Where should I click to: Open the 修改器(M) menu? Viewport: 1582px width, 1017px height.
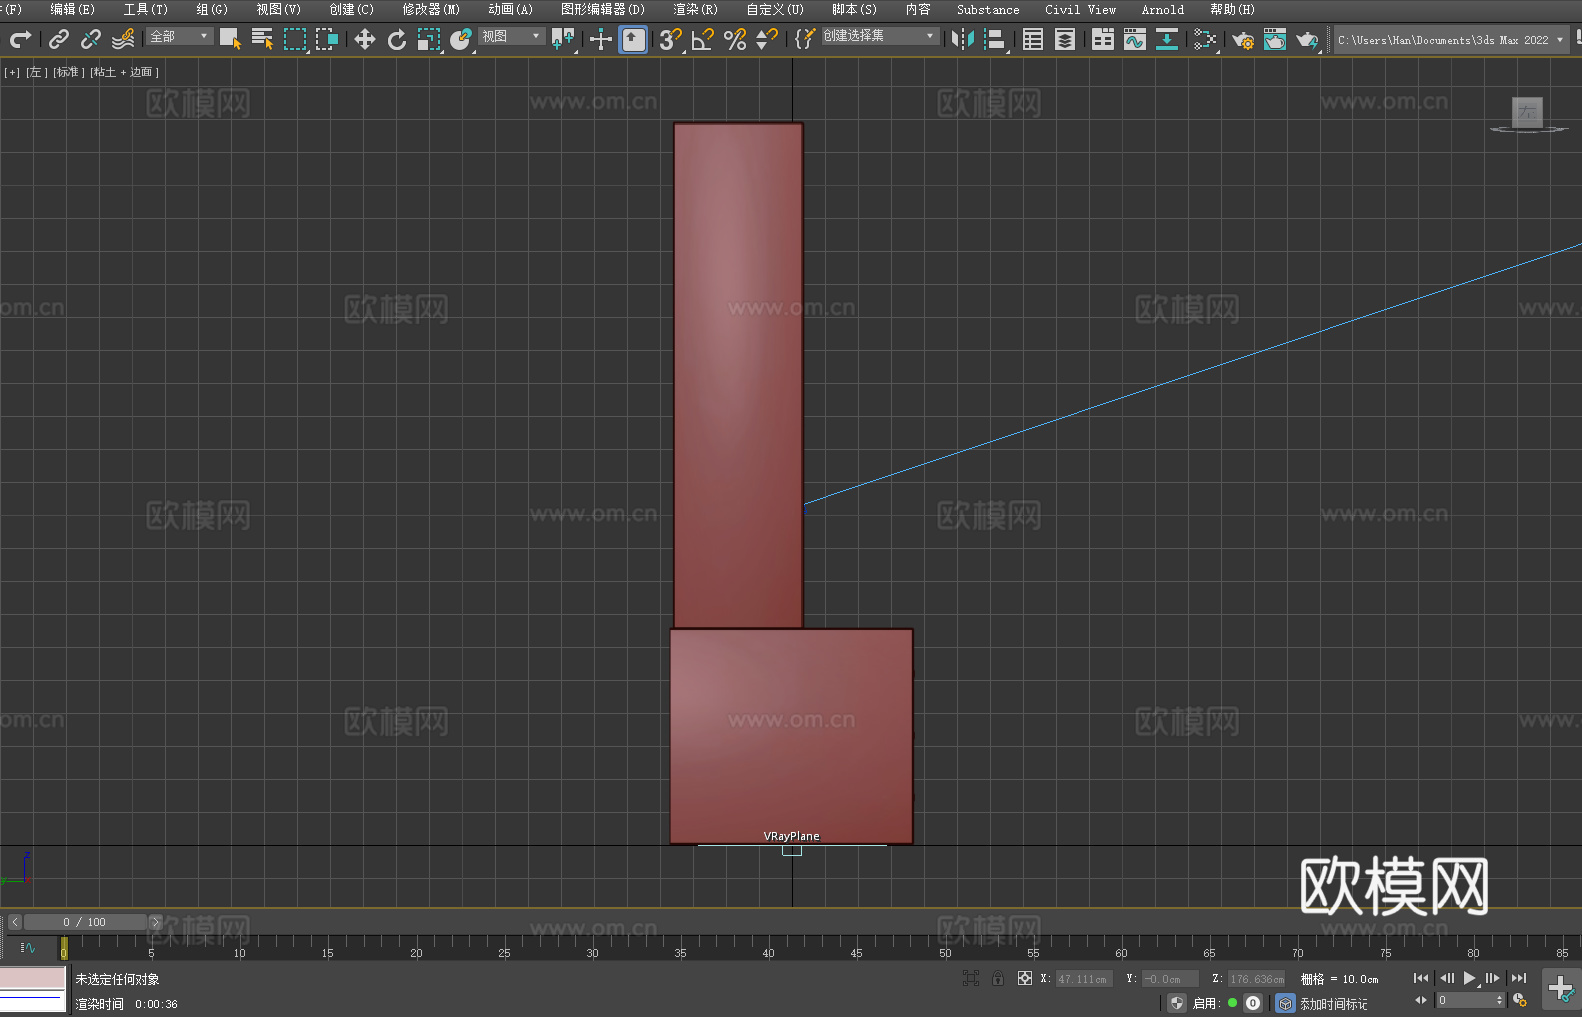click(431, 9)
